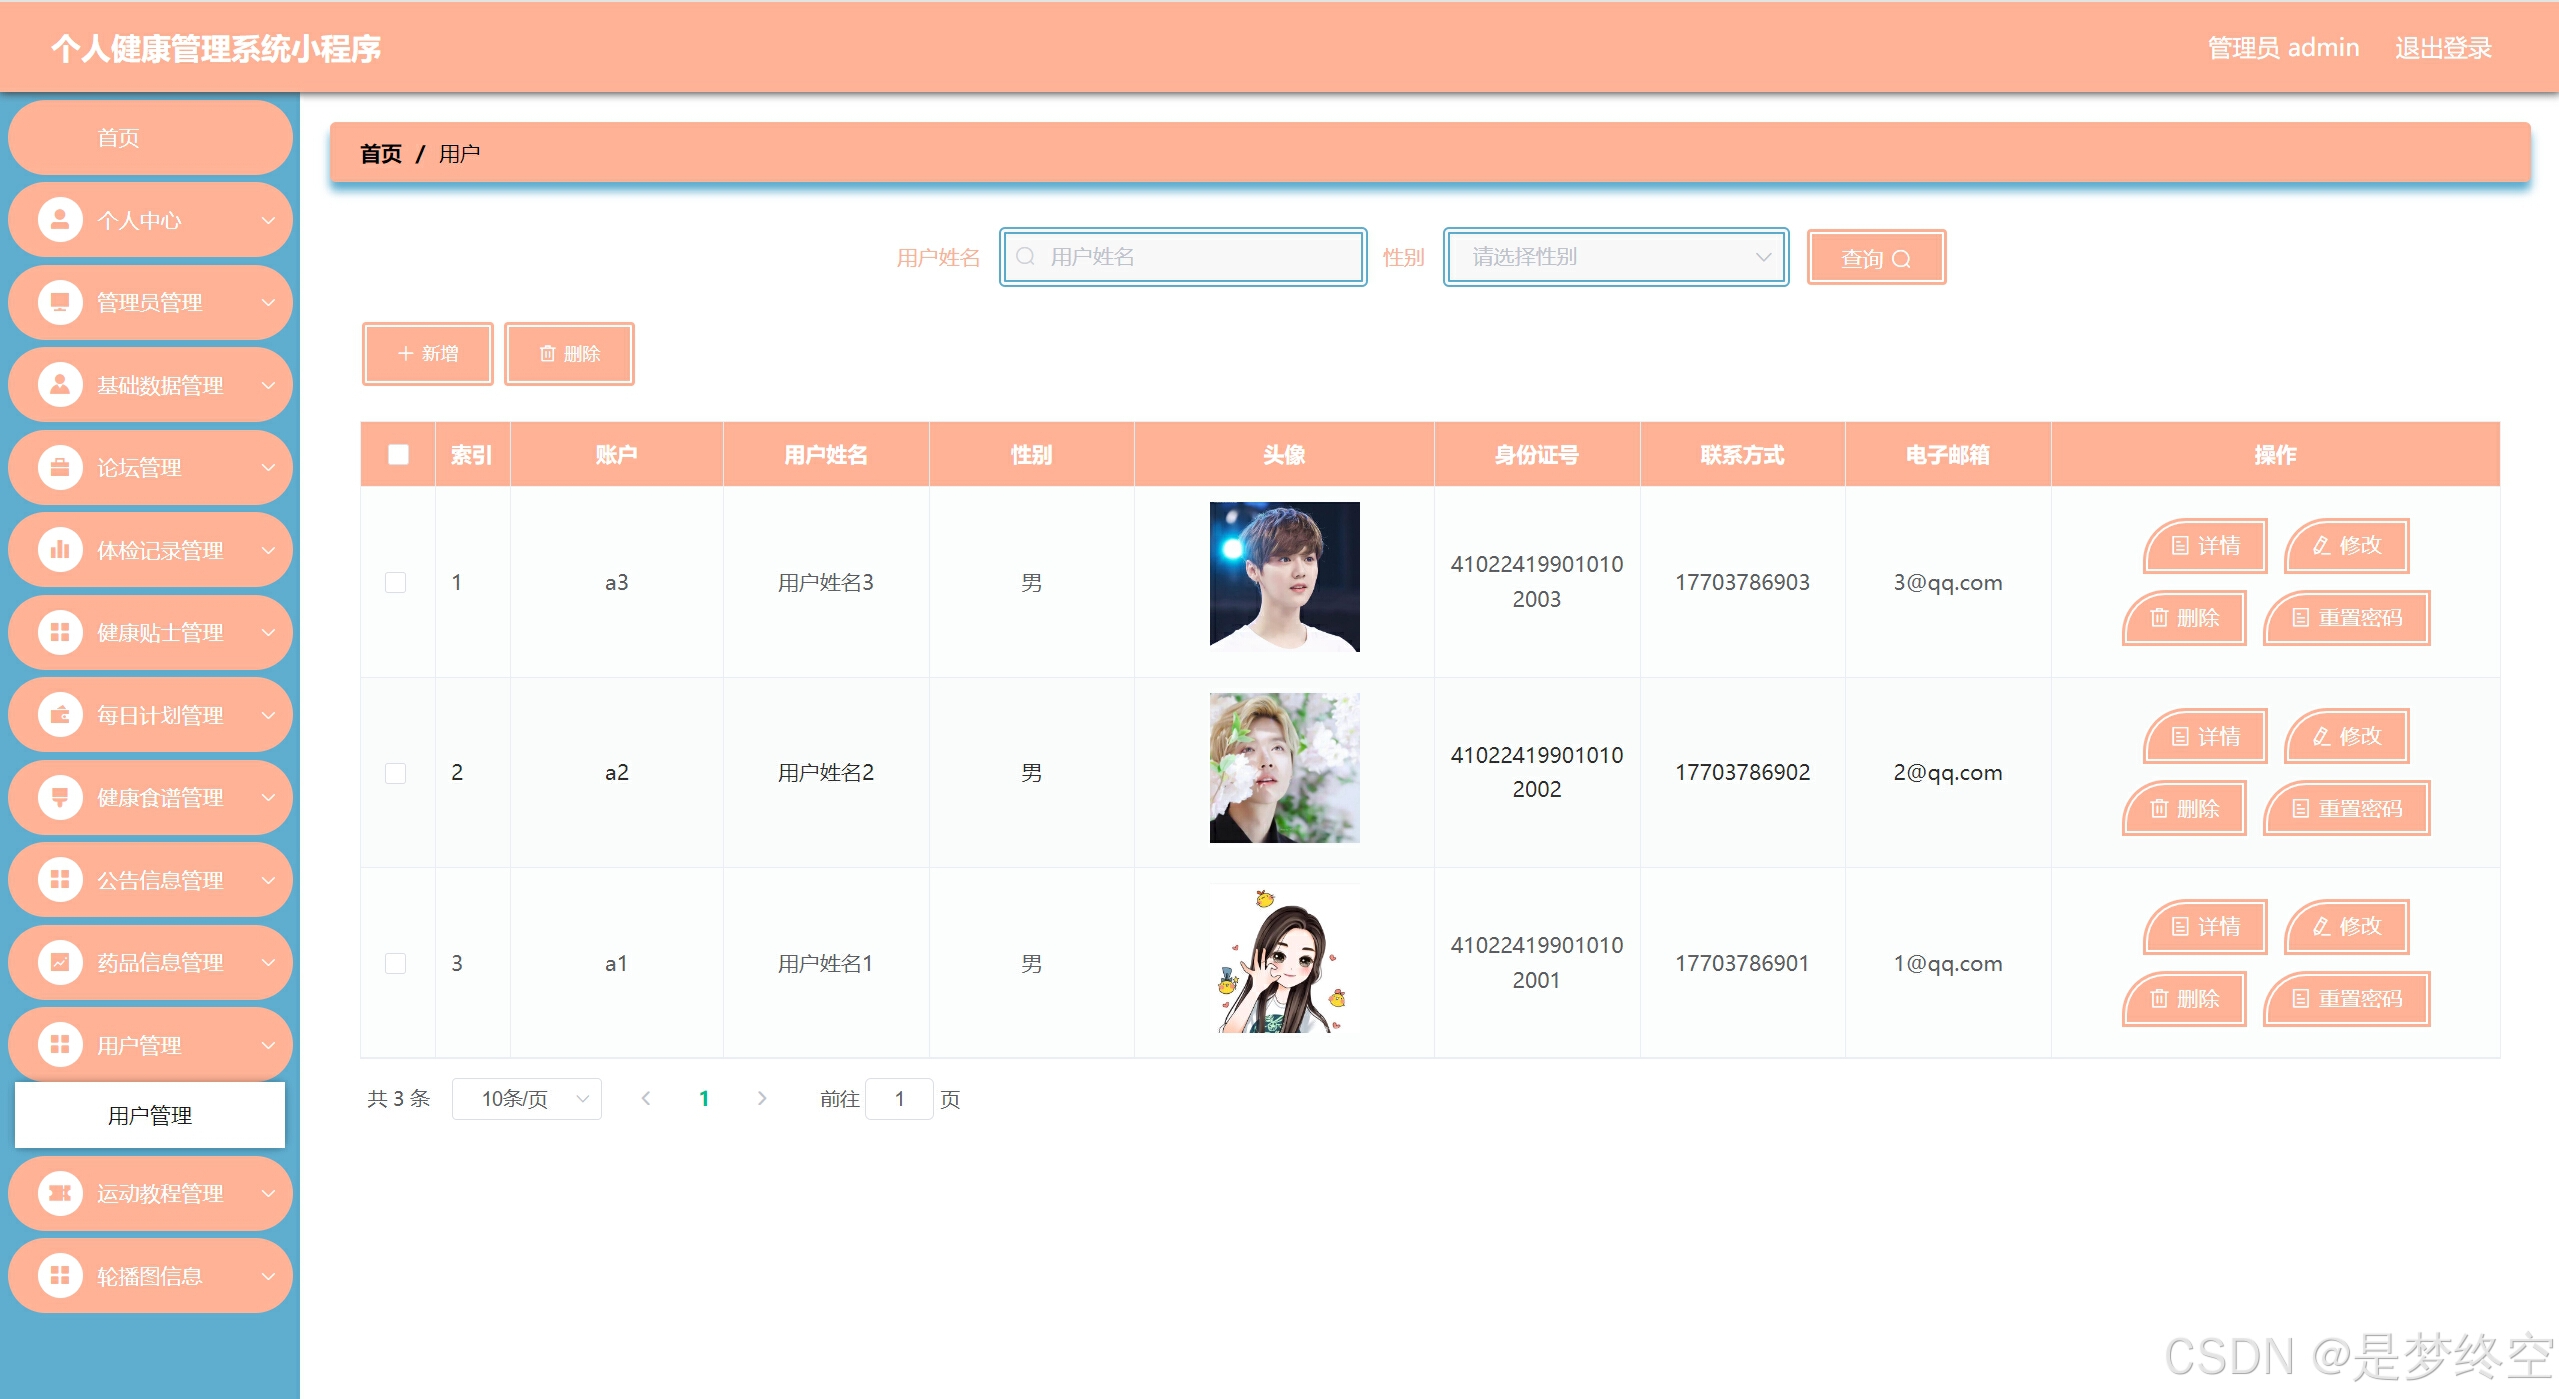Open the 请选择性别 dropdown
This screenshot has width=2559, height=1399.
click(x=1616, y=257)
